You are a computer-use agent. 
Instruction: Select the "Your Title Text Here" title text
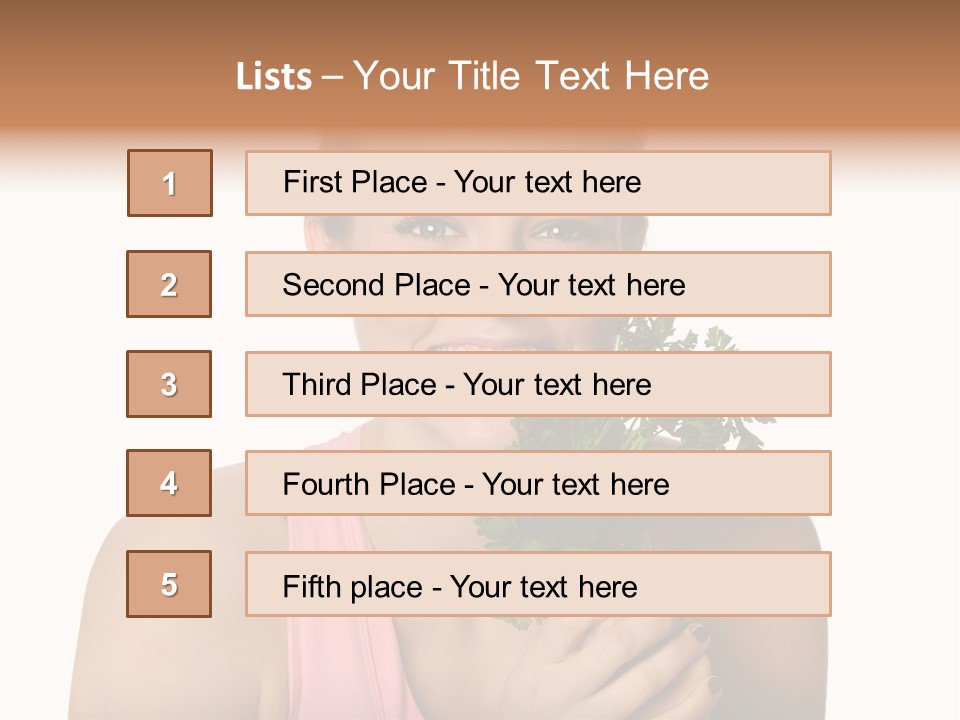(x=531, y=77)
